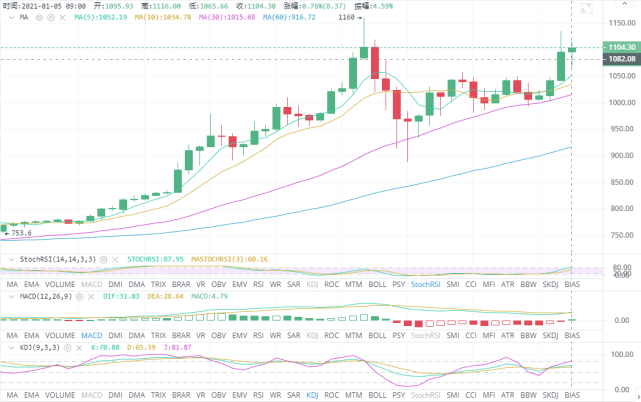641x402 pixels.
Task: Select DMI in the tab strip under StochRSI panel
Action: pos(116,284)
